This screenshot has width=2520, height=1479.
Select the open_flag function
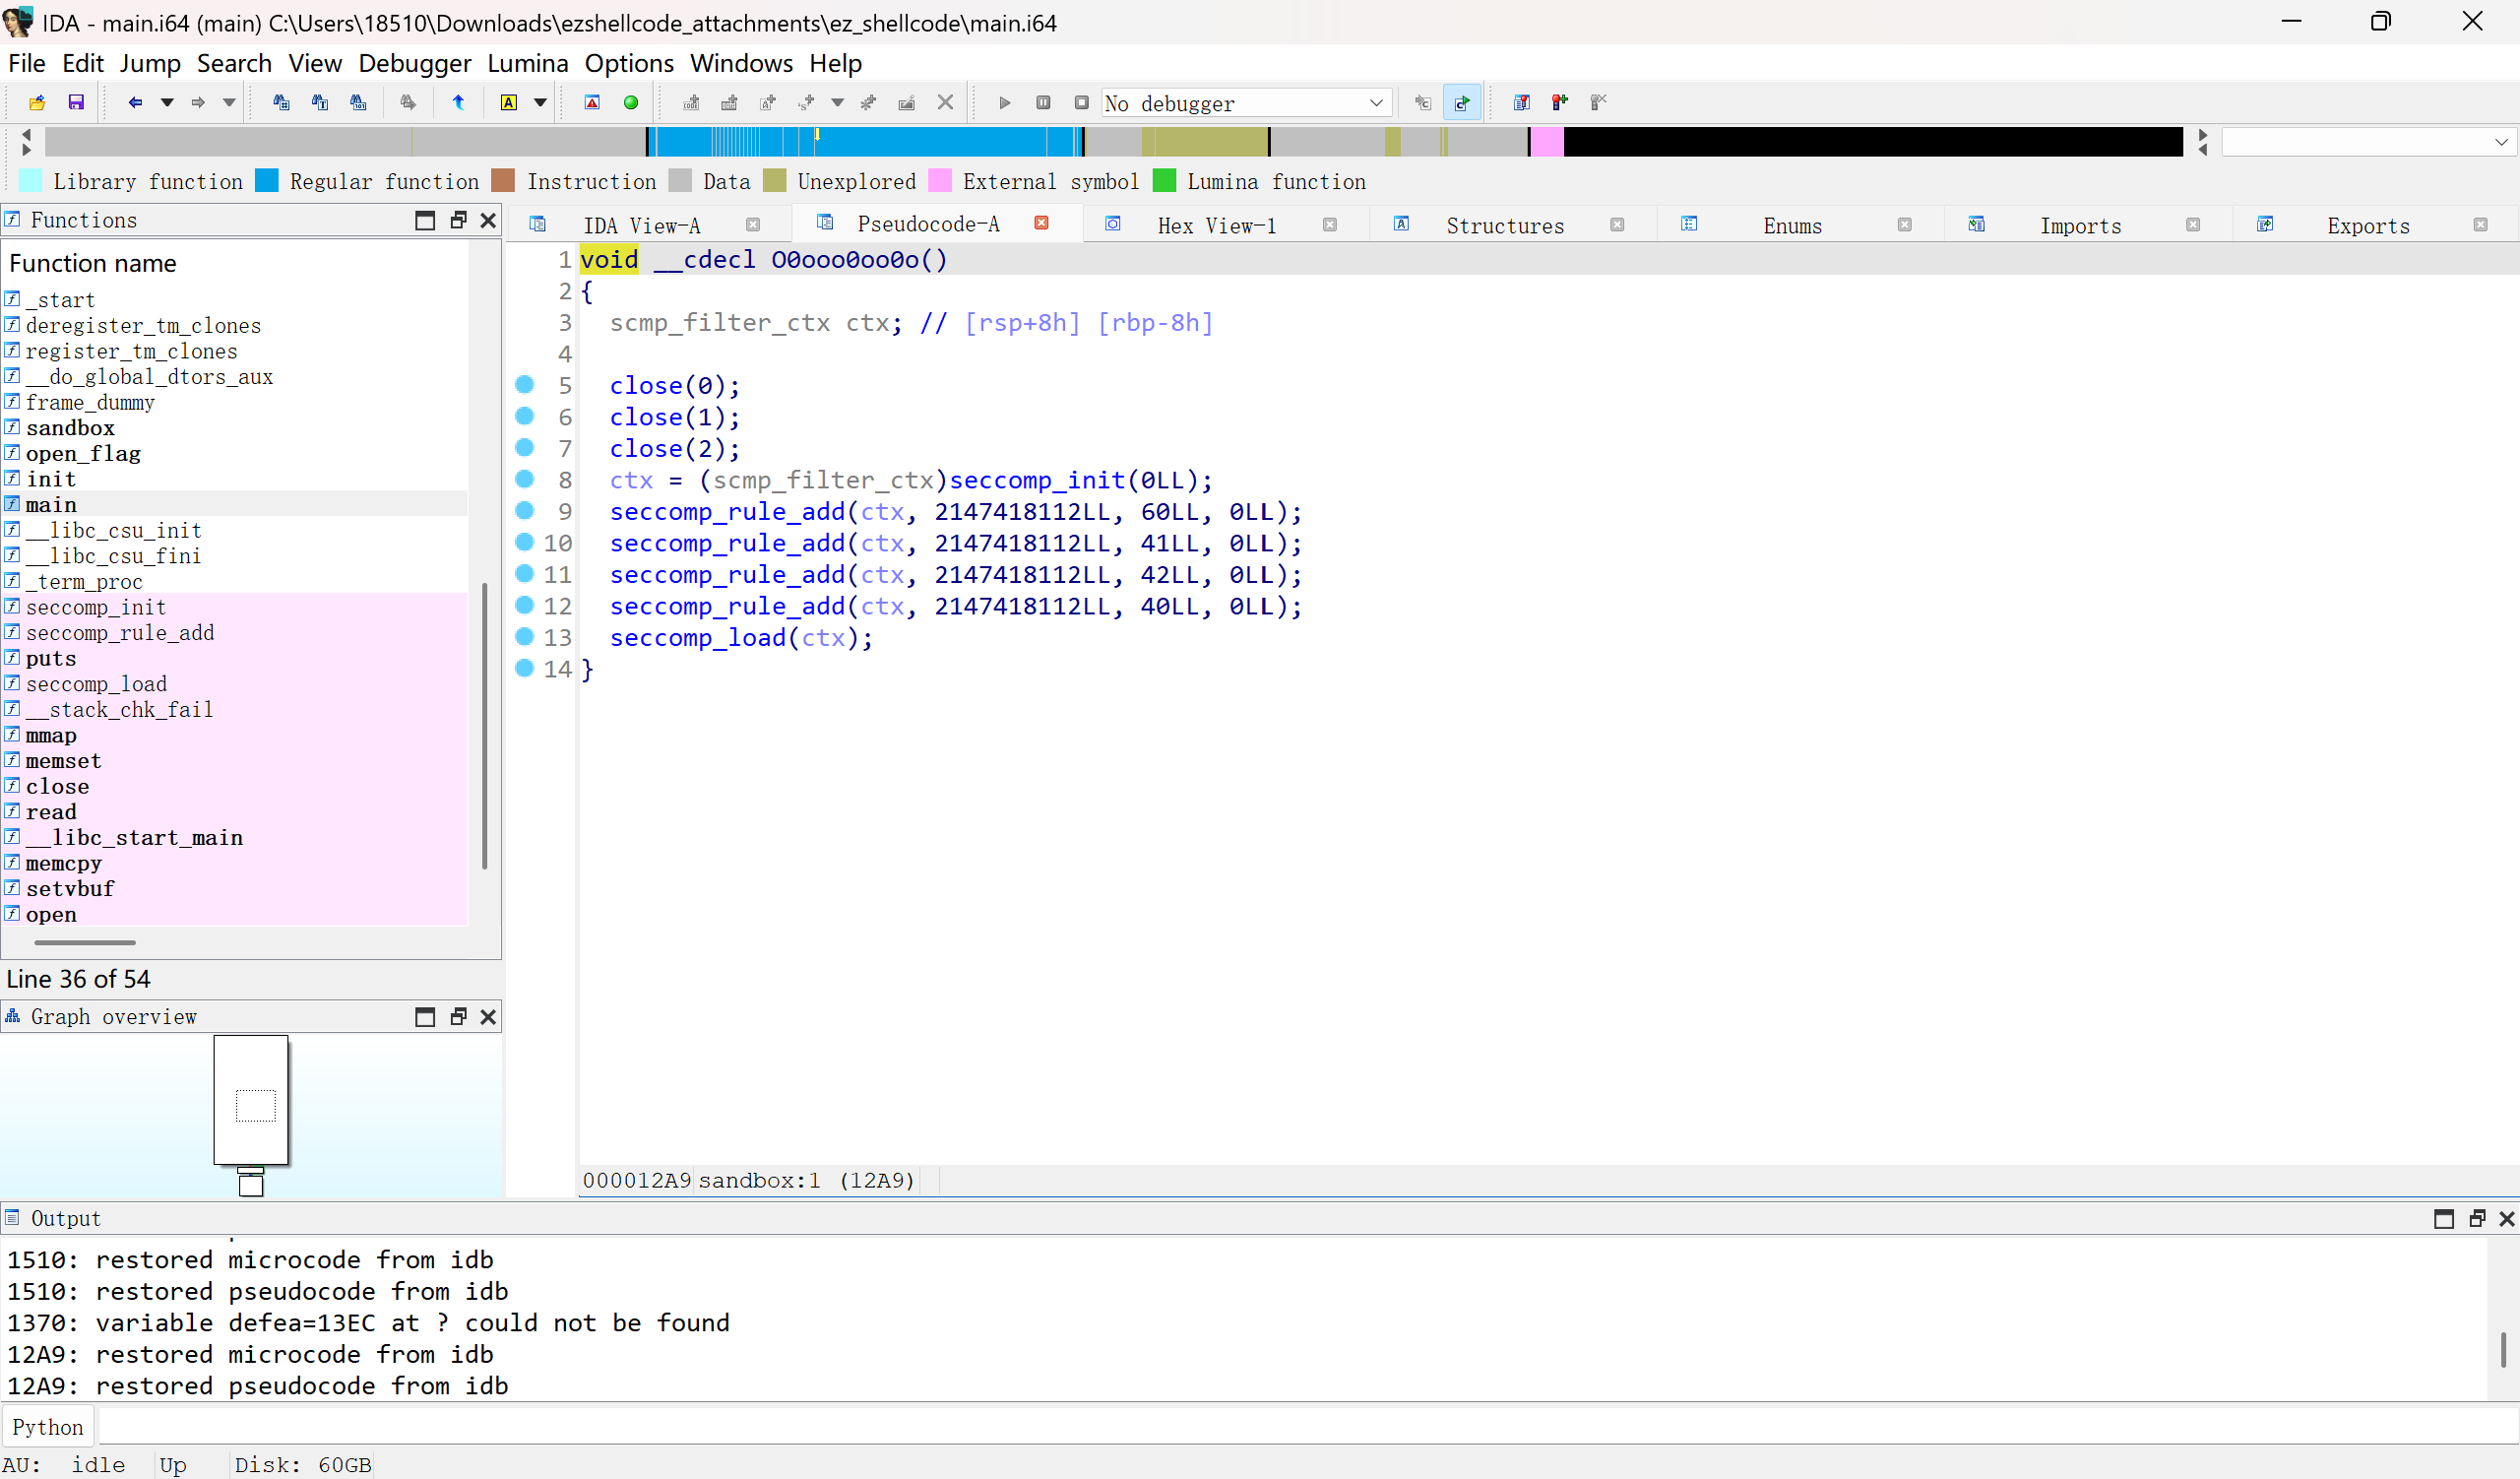pyautogui.click(x=83, y=454)
